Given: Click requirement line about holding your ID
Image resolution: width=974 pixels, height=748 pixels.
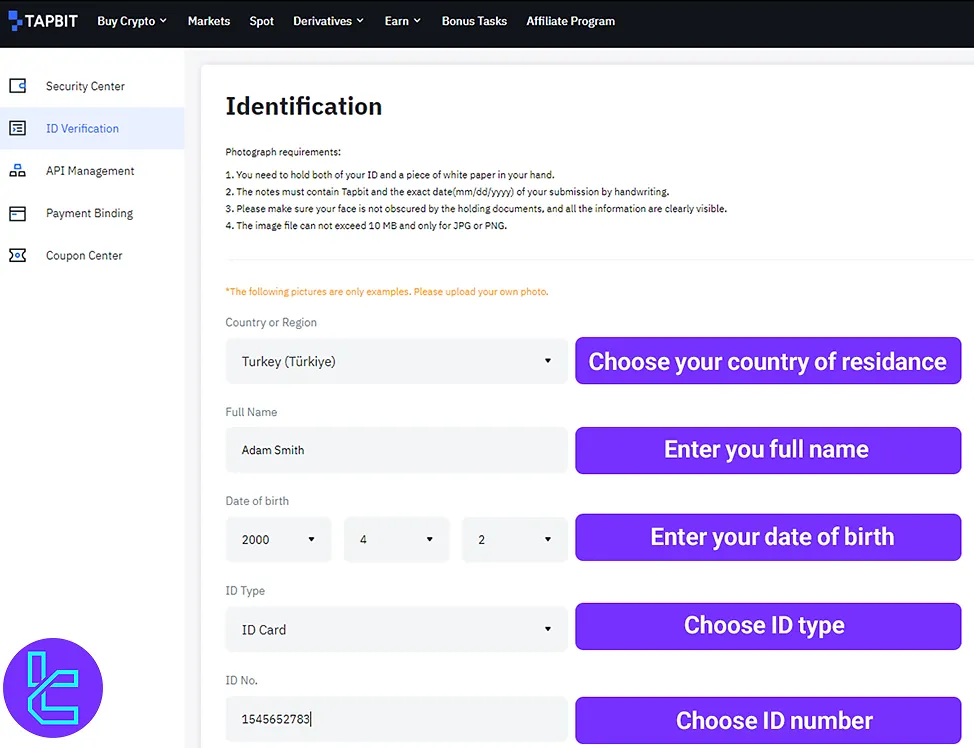Looking at the screenshot, I should click(x=390, y=175).
